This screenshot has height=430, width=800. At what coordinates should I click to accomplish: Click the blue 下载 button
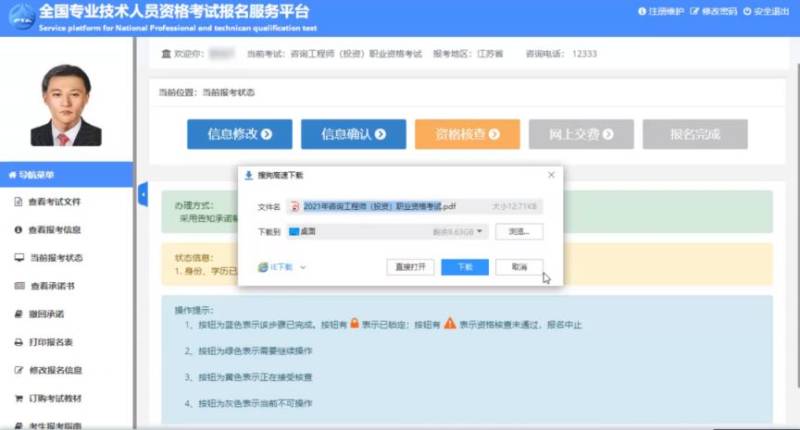[x=464, y=267]
